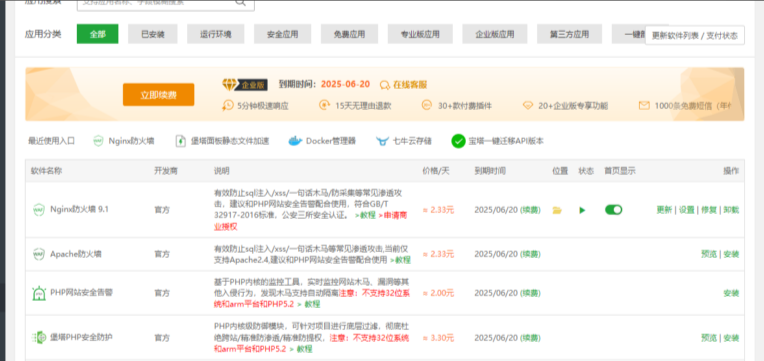
Task: Click 预览 in 堡塔PHP安全防护 row
Action: [x=709, y=338]
